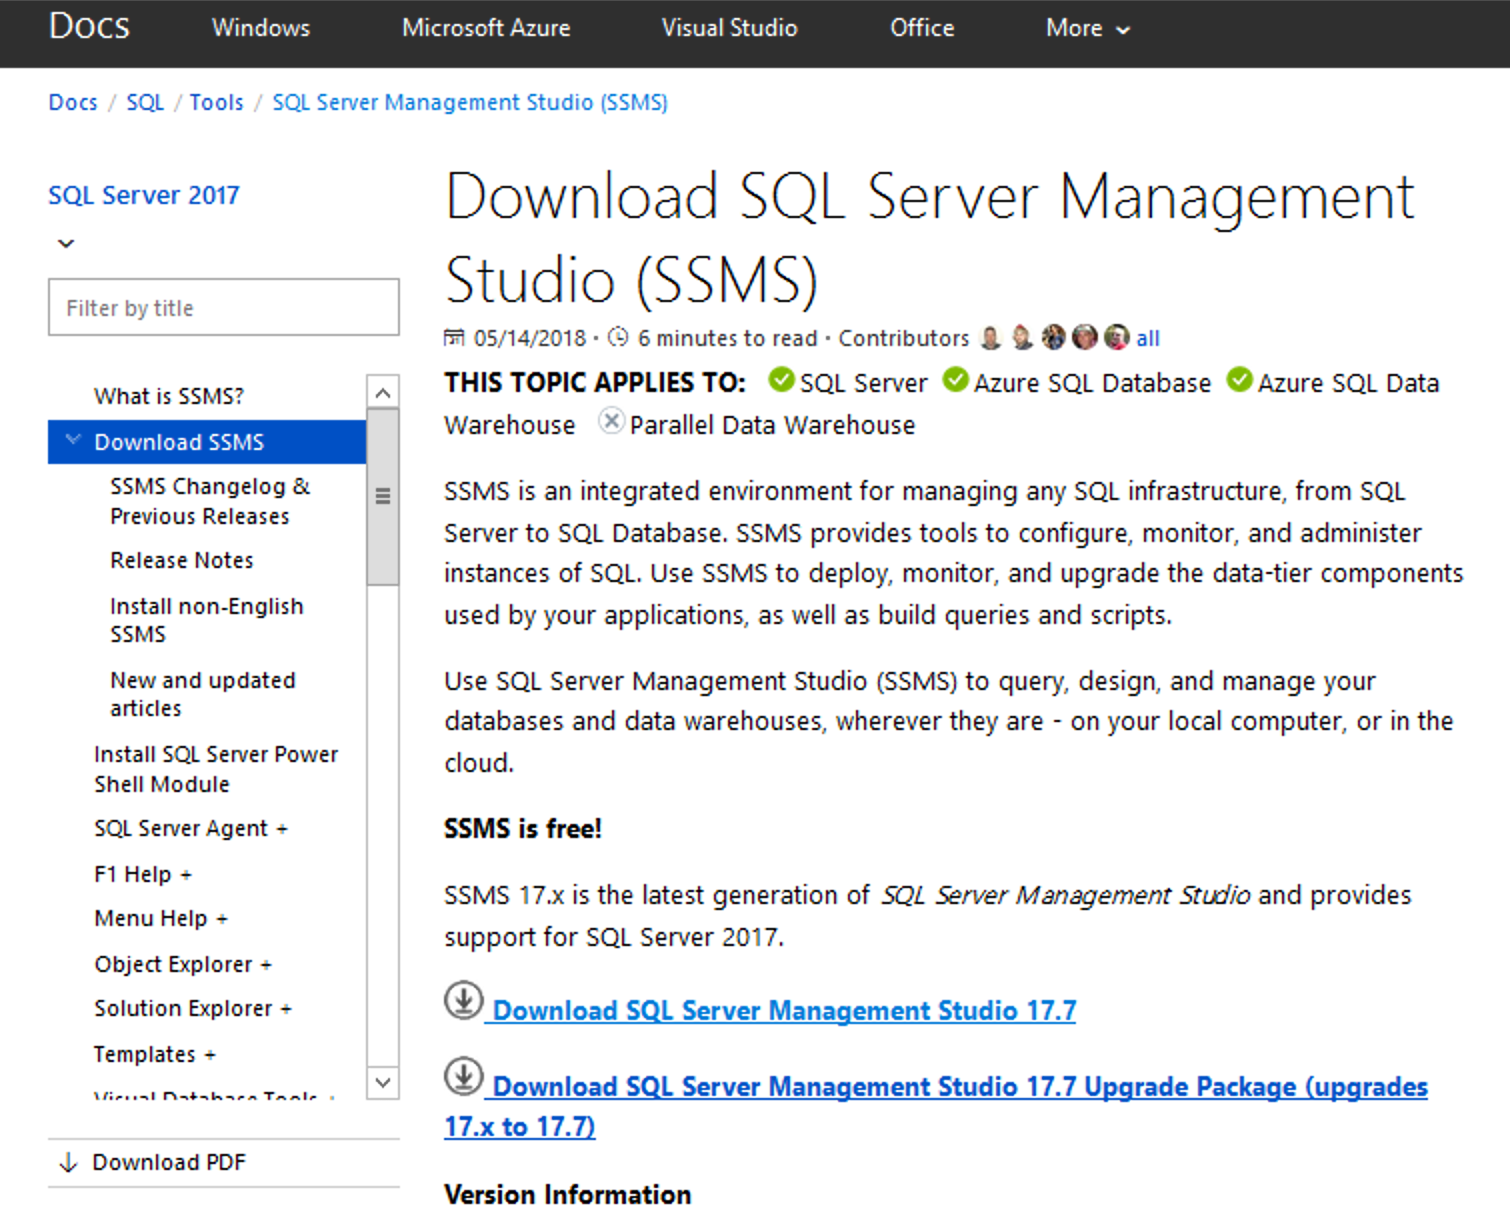Go to Docs breadcrumb link
1510x1222 pixels.
tap(73, 102)
